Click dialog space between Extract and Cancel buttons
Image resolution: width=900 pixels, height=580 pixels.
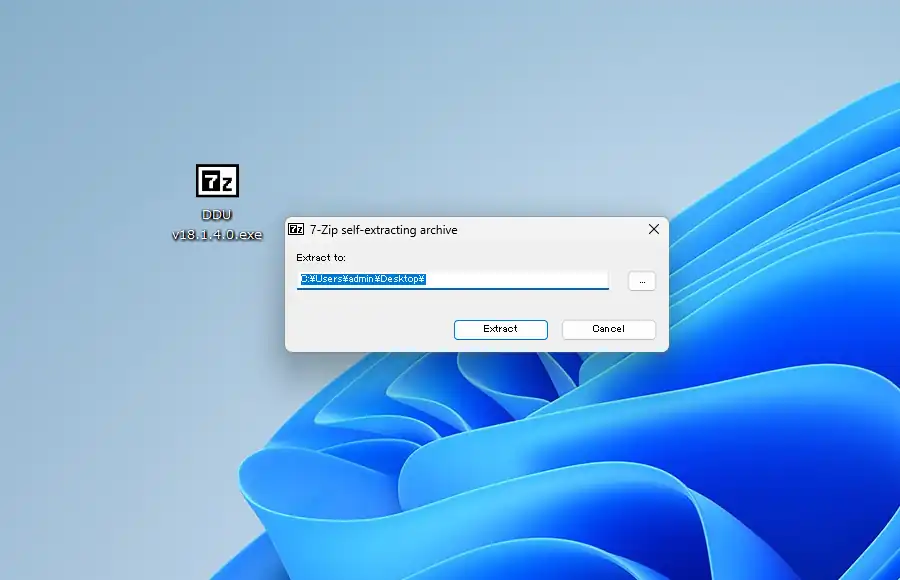(x=555, y=329)
